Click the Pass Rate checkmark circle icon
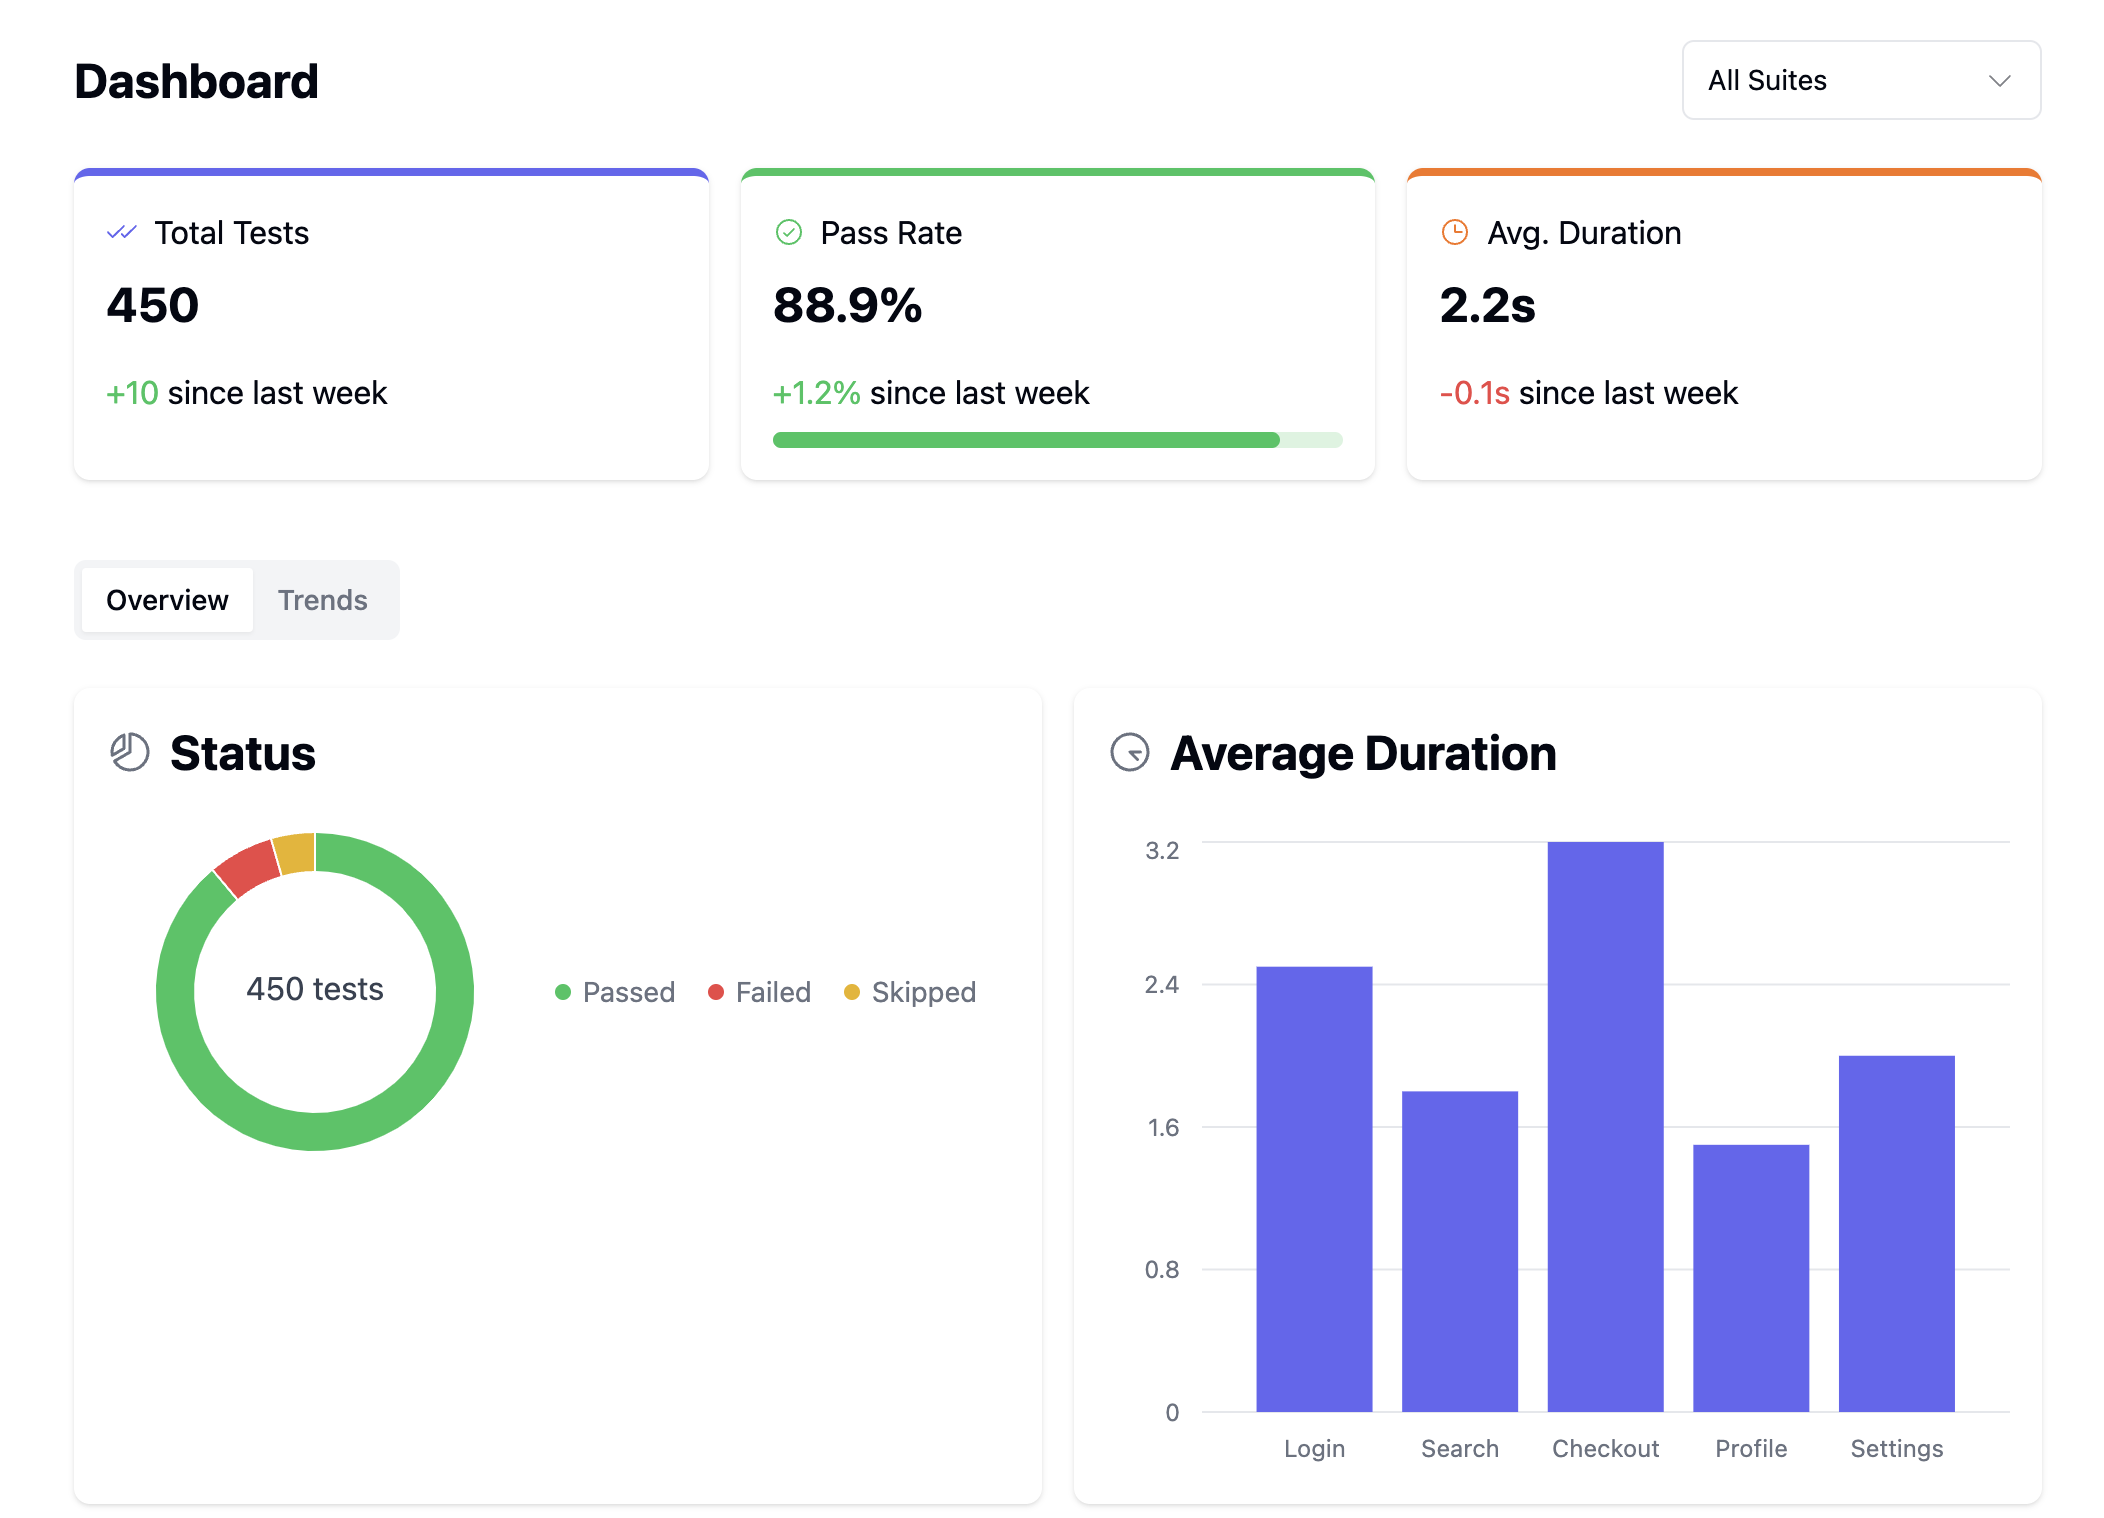Screen dimensions: 2104x1518 [789, 232]
